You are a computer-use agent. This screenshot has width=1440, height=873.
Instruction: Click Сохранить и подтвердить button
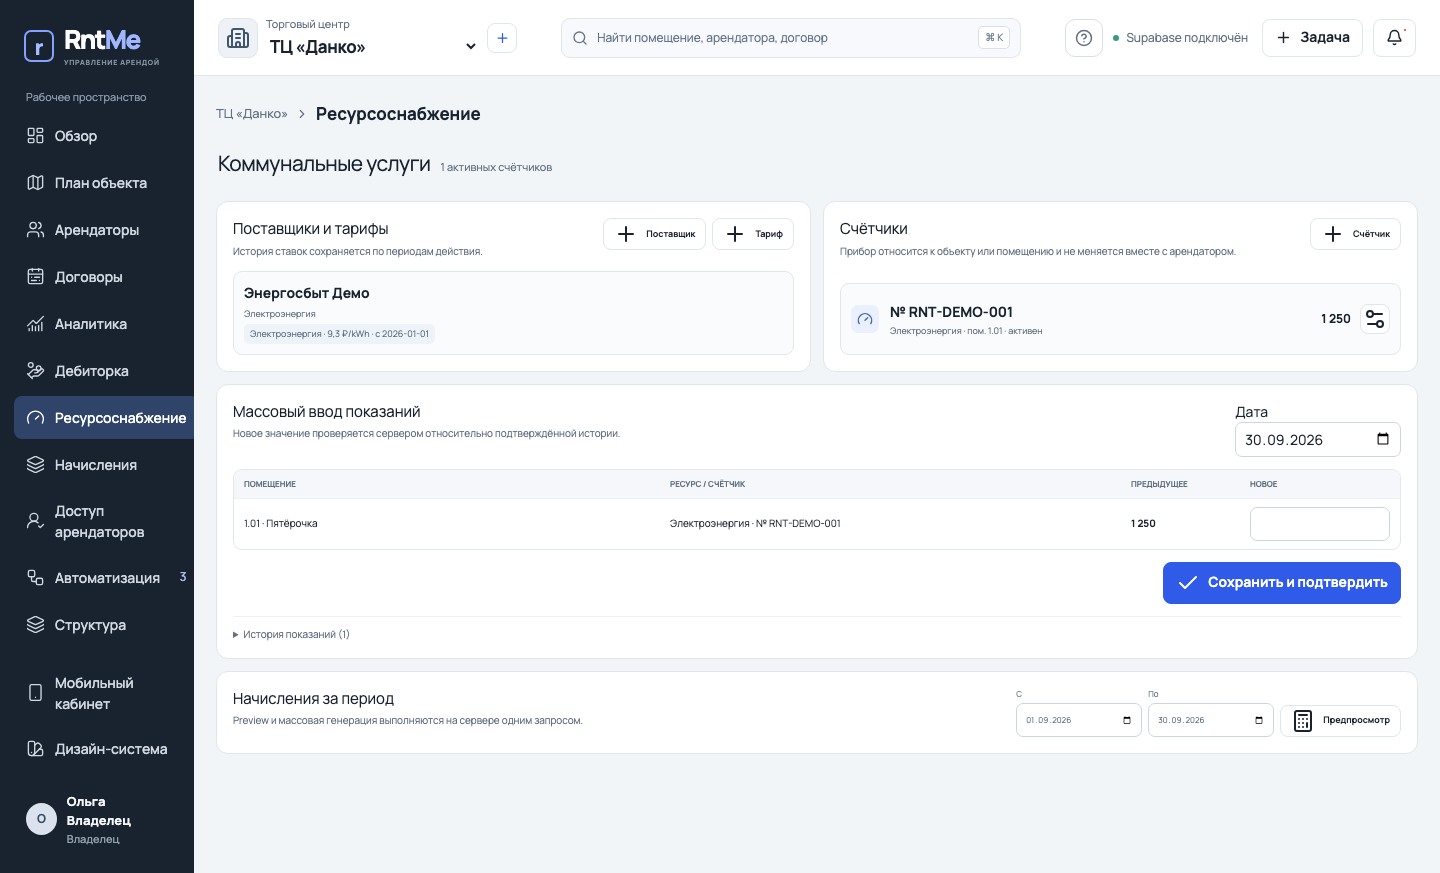(1281, 583)
